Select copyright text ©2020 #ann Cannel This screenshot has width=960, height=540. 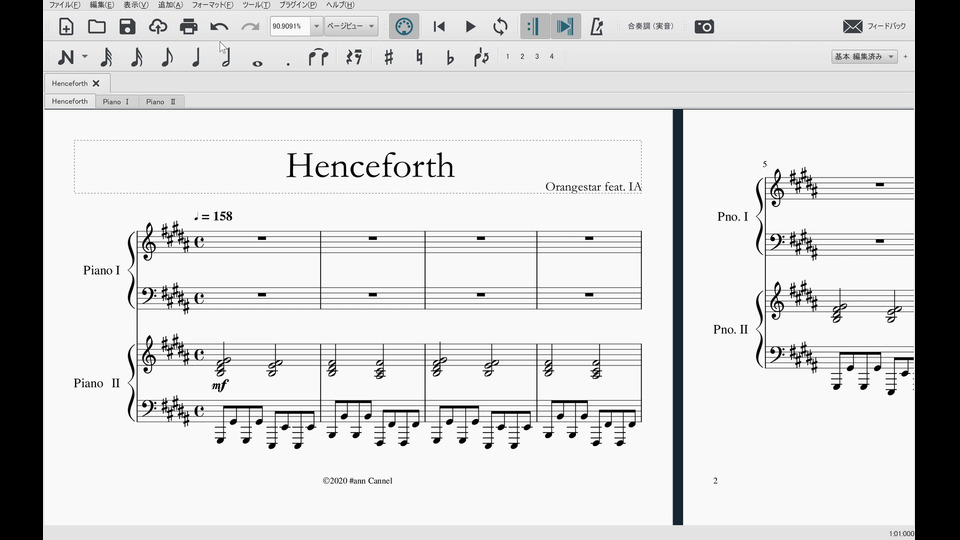tap(358, 481)
